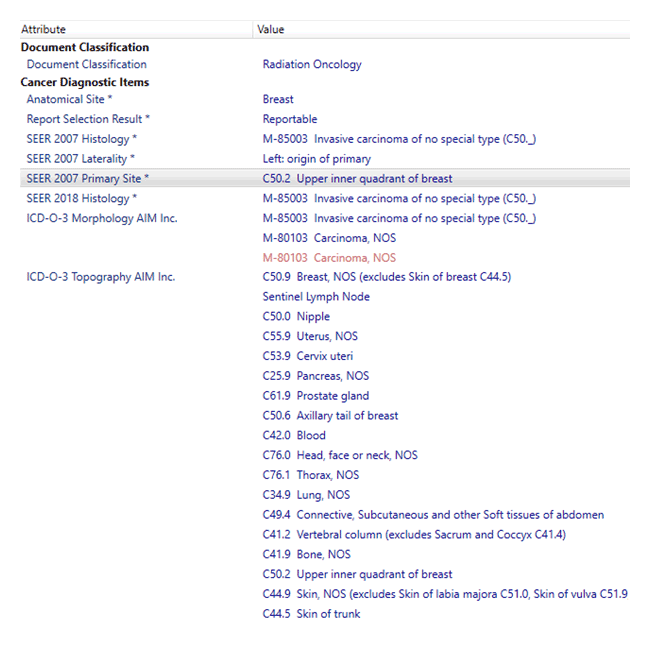
Task: Click the Left: origin of primary value
Action: click(317, 159)
